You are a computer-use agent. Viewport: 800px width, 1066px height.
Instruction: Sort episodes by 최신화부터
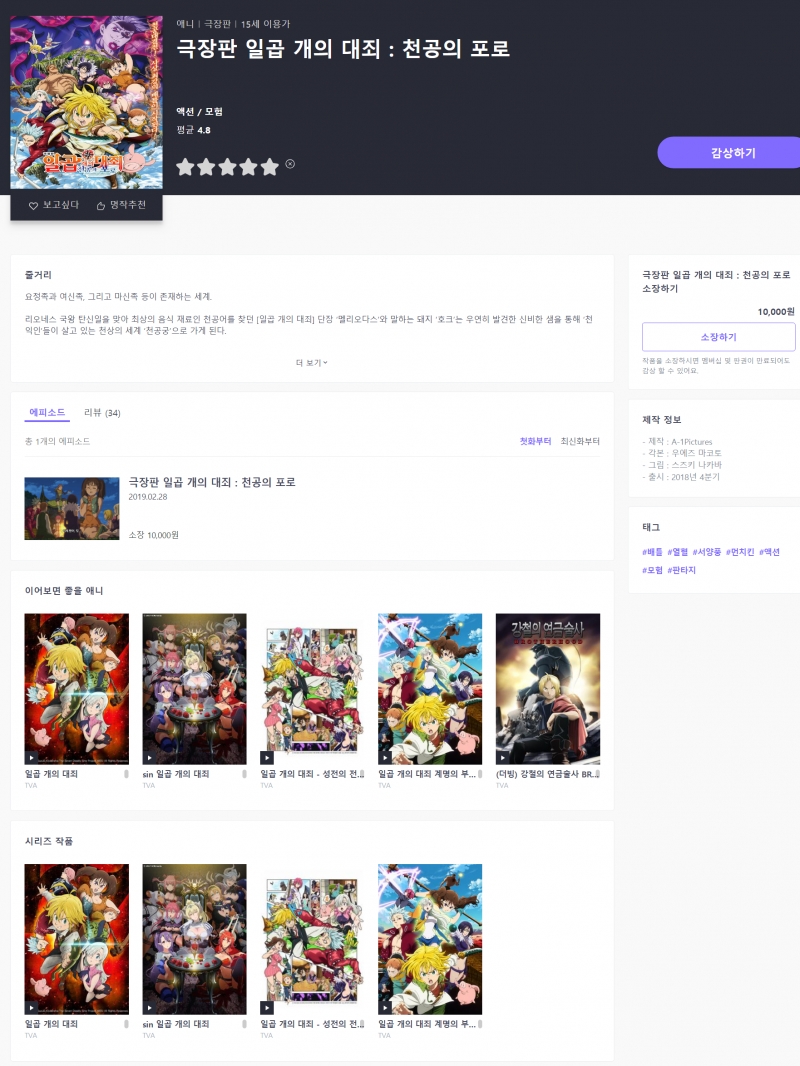point(580,441)
